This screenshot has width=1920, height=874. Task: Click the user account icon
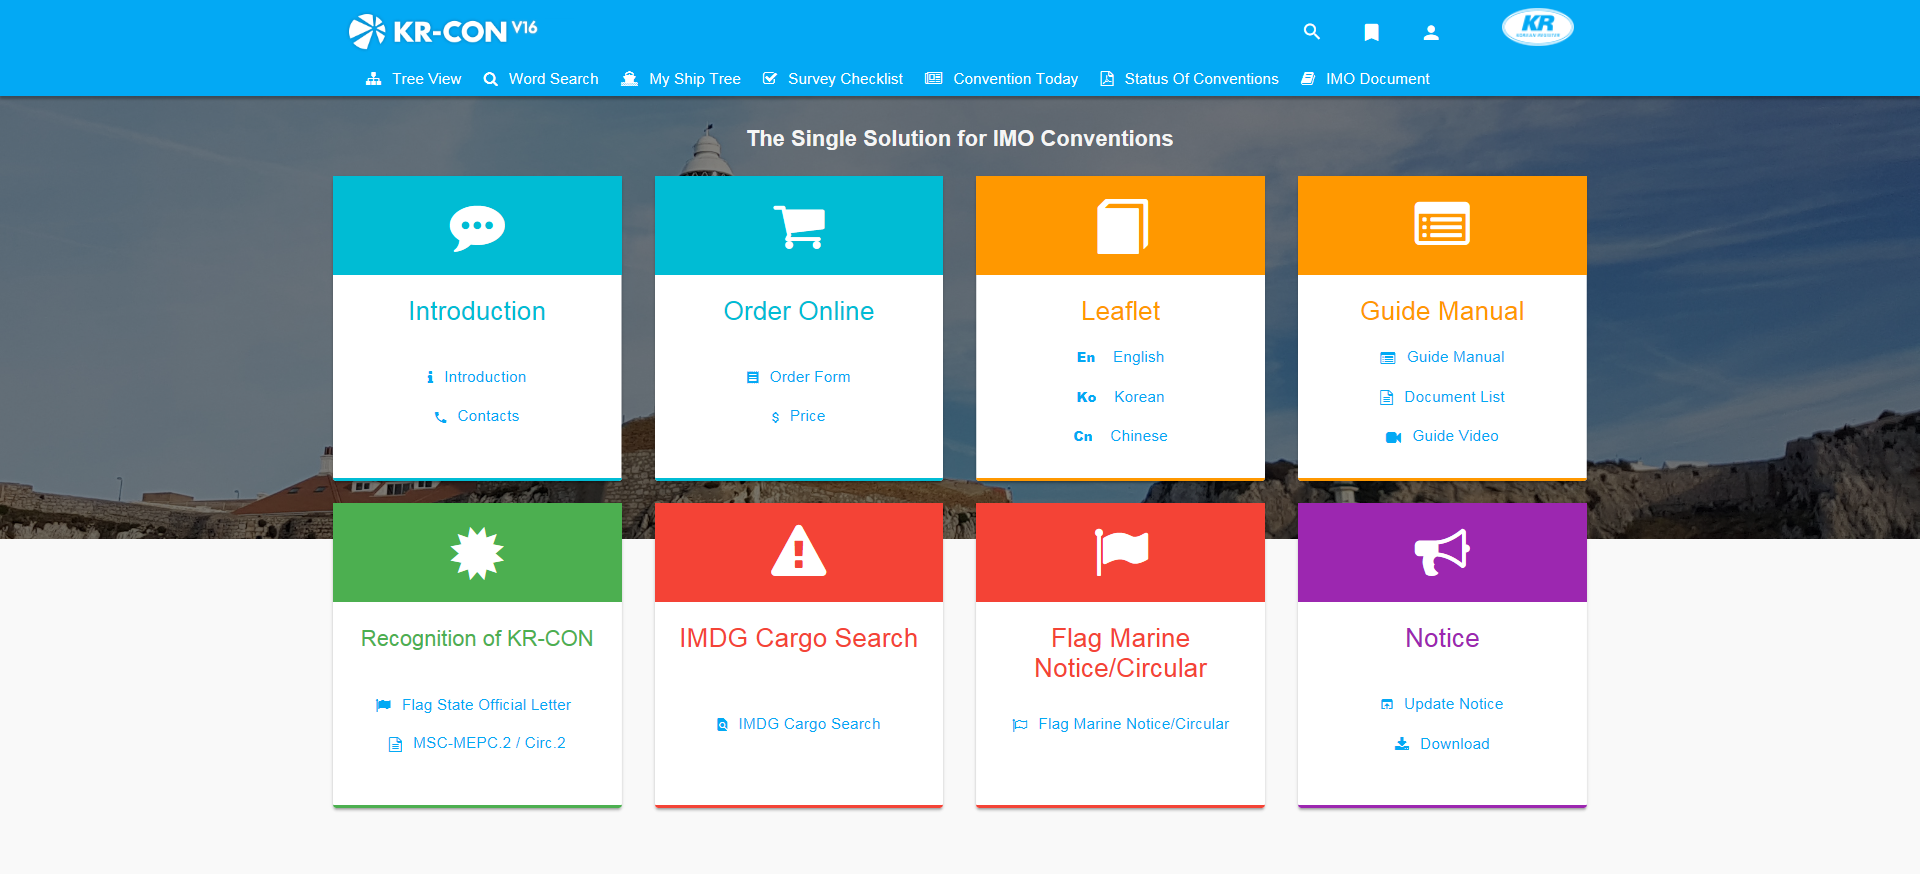1431,32
